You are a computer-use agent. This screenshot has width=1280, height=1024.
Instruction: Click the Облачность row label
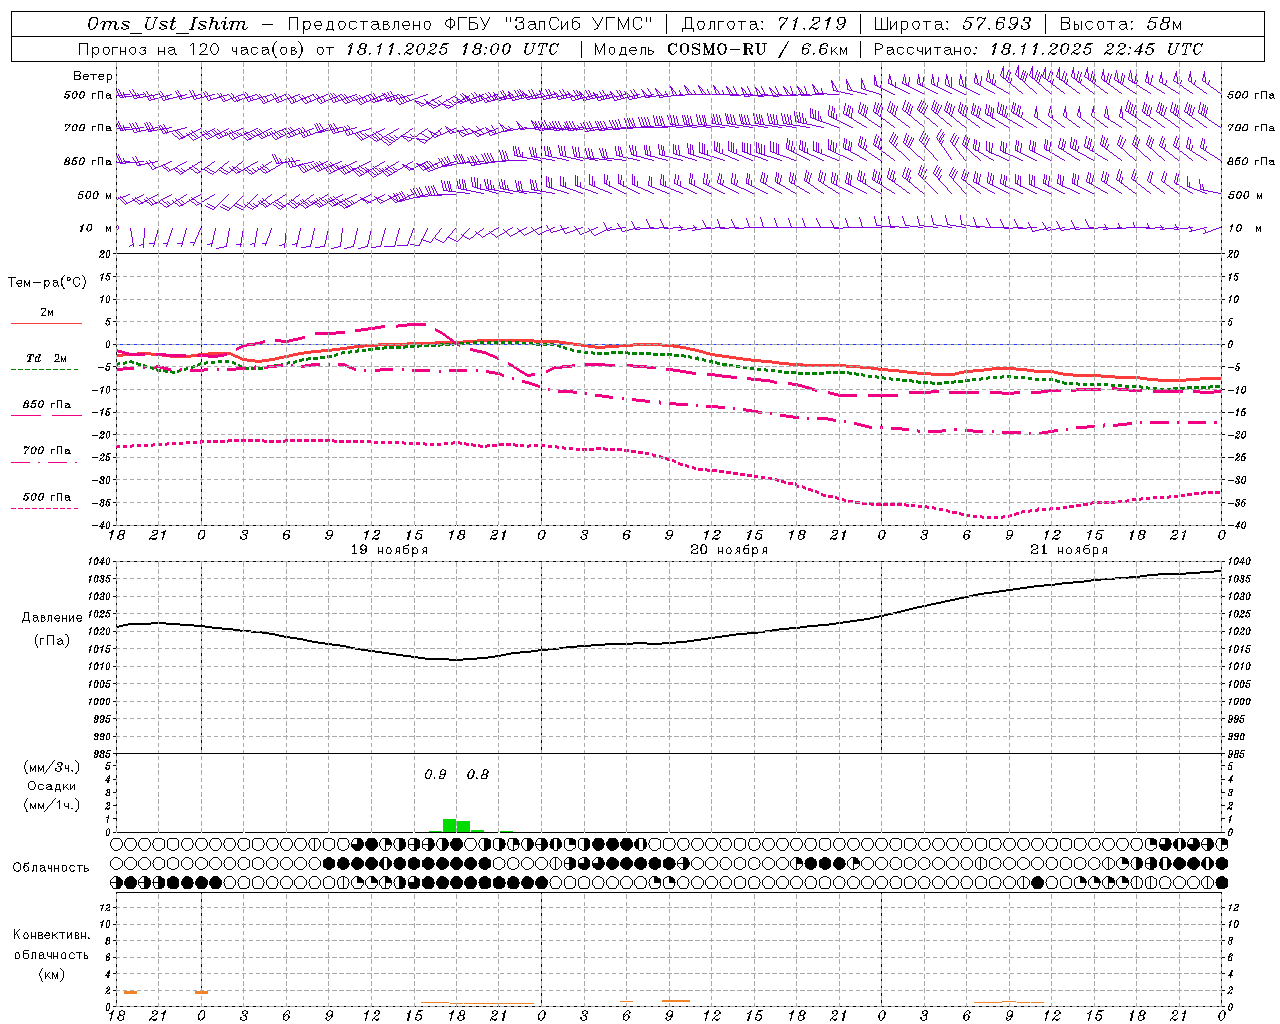click(51, 868)
